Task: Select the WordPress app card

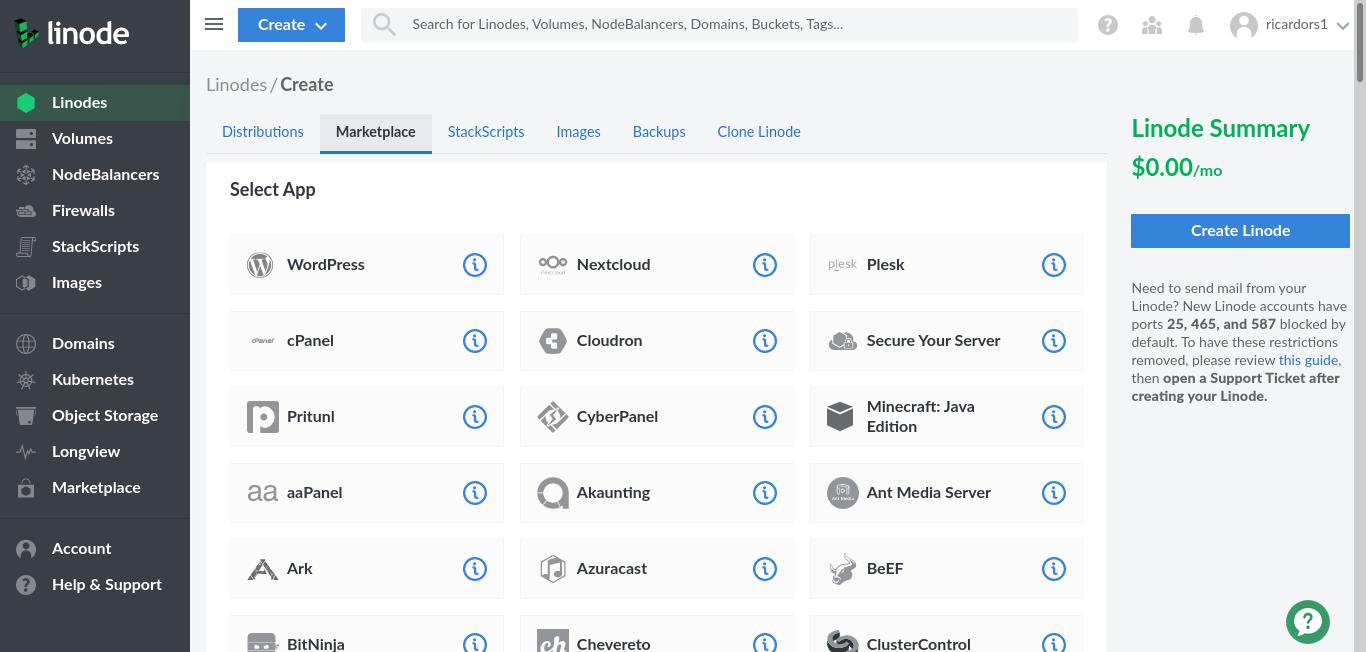Action: tap(367, 265)
